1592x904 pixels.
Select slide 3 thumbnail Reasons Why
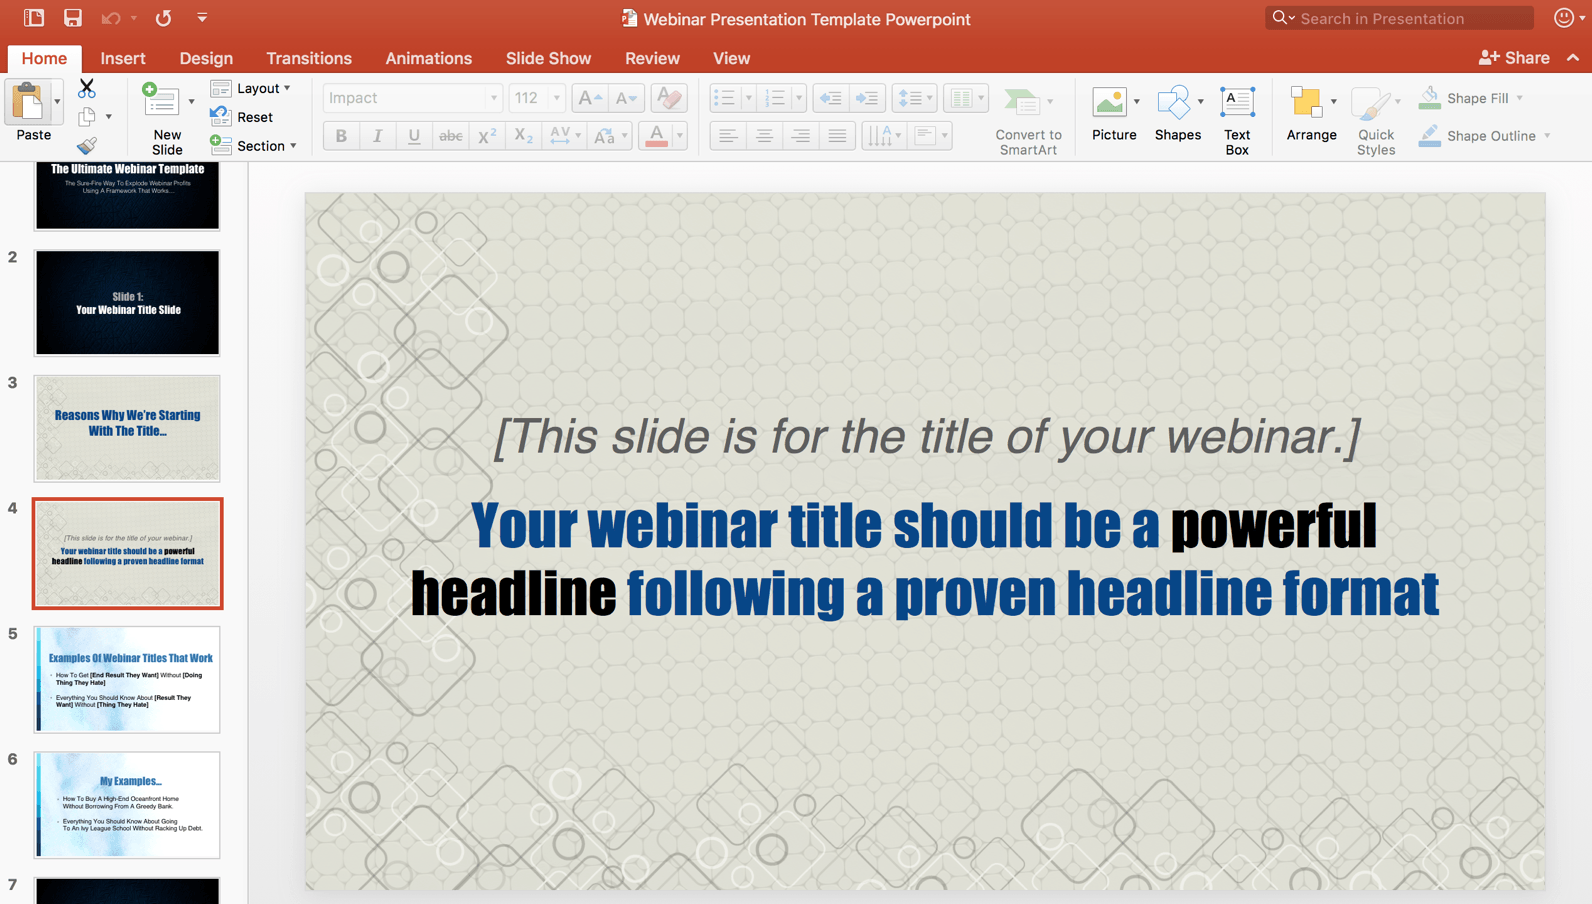(x=127, y=428)
